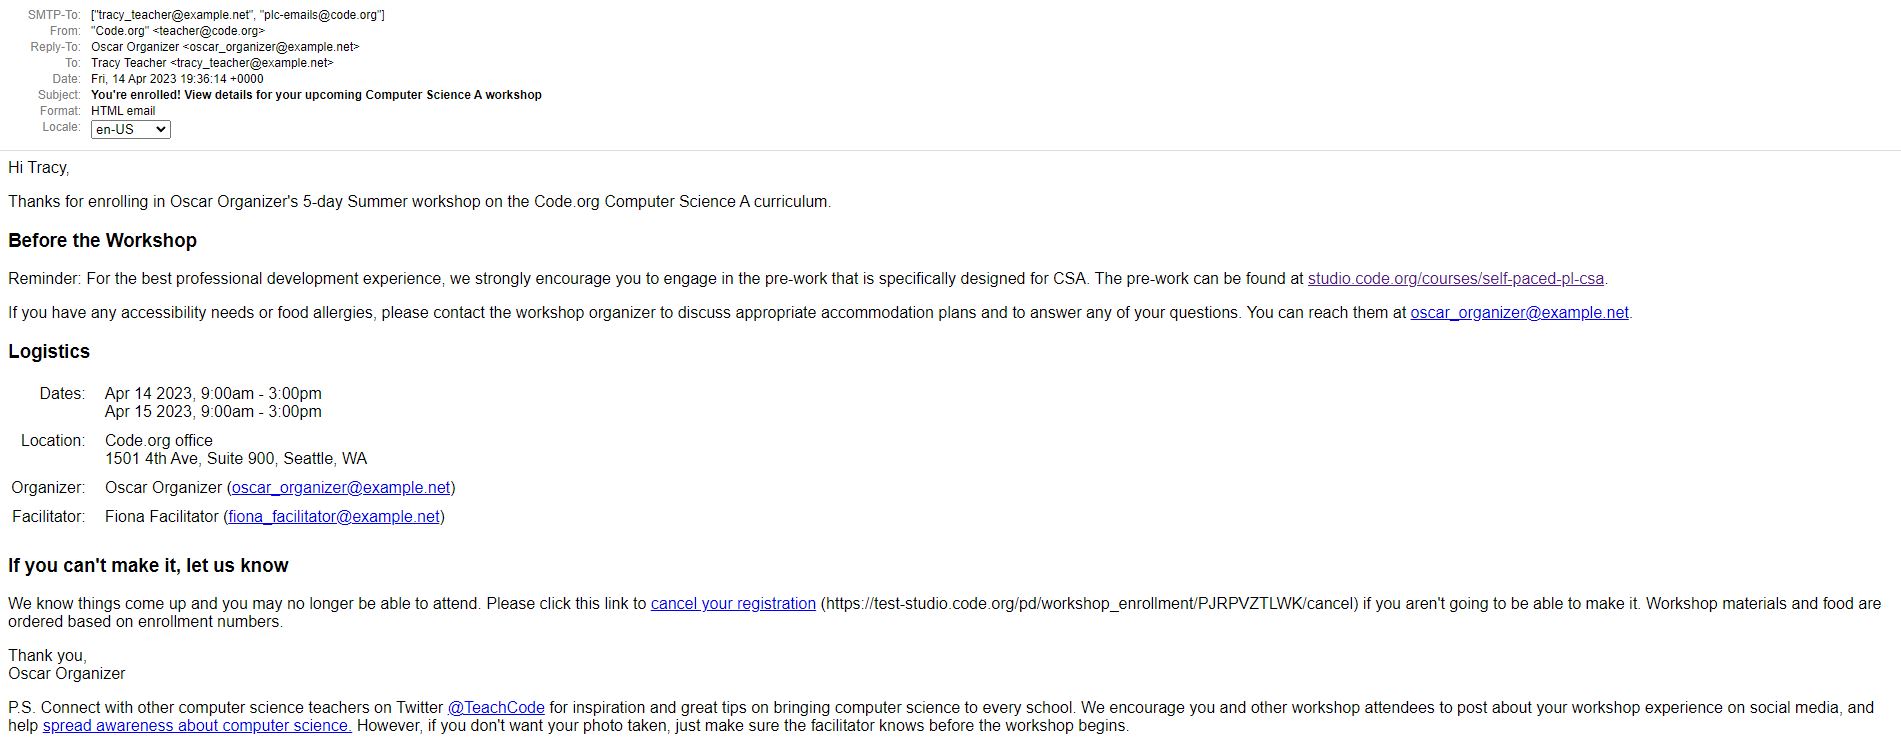
Task: Click the Date header value
Action: point(177,79)
